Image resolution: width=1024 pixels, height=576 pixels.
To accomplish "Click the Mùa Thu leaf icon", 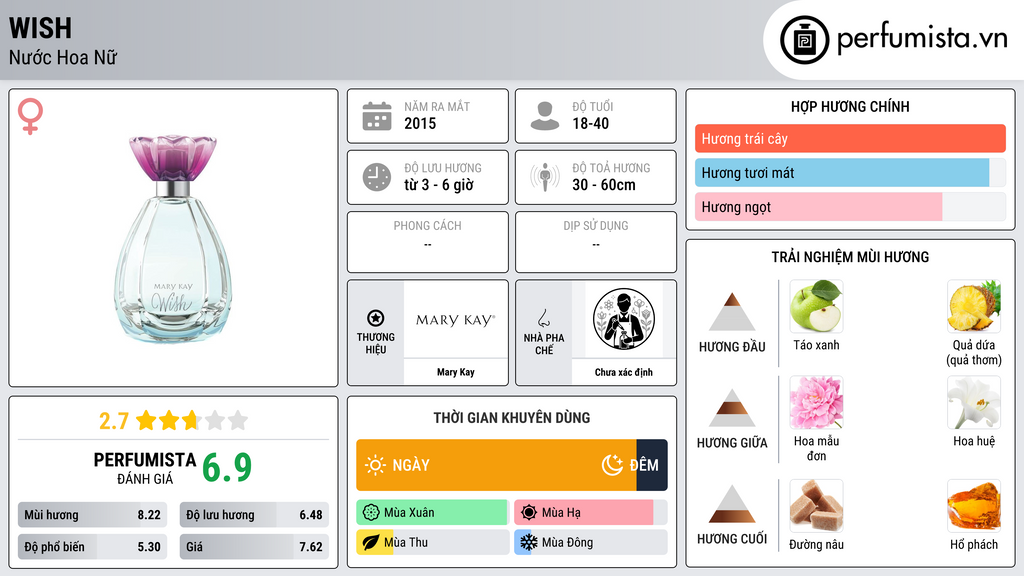I will tap(371, 542).
